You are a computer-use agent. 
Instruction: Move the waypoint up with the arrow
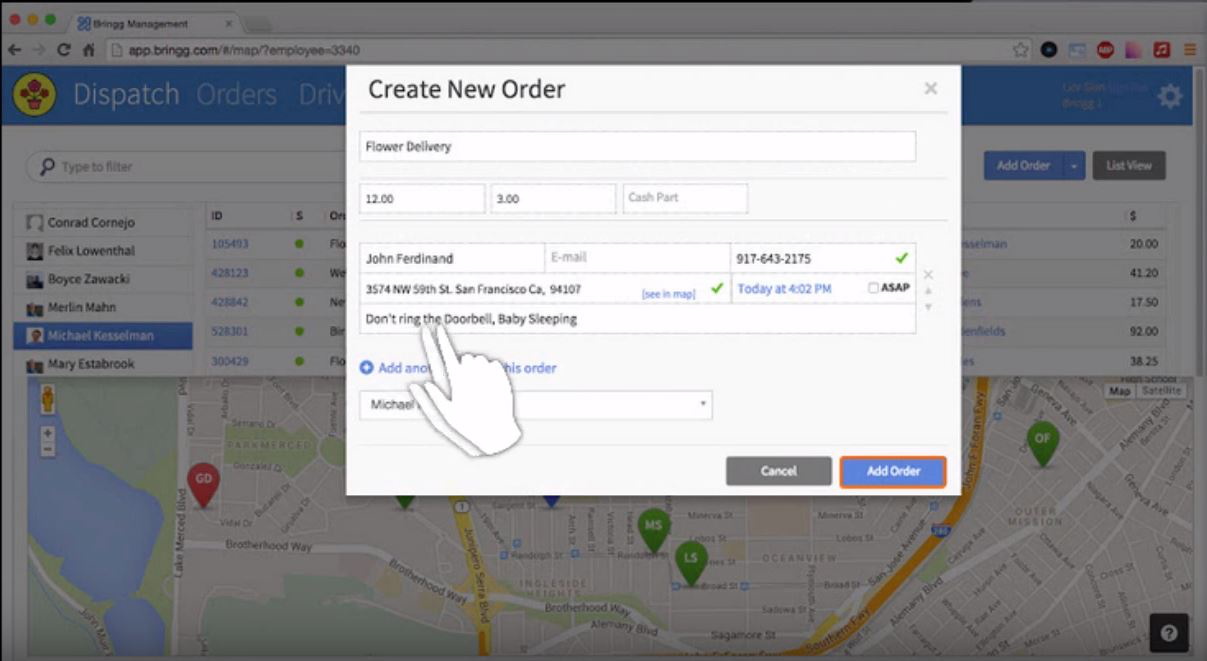pos(928,291)
